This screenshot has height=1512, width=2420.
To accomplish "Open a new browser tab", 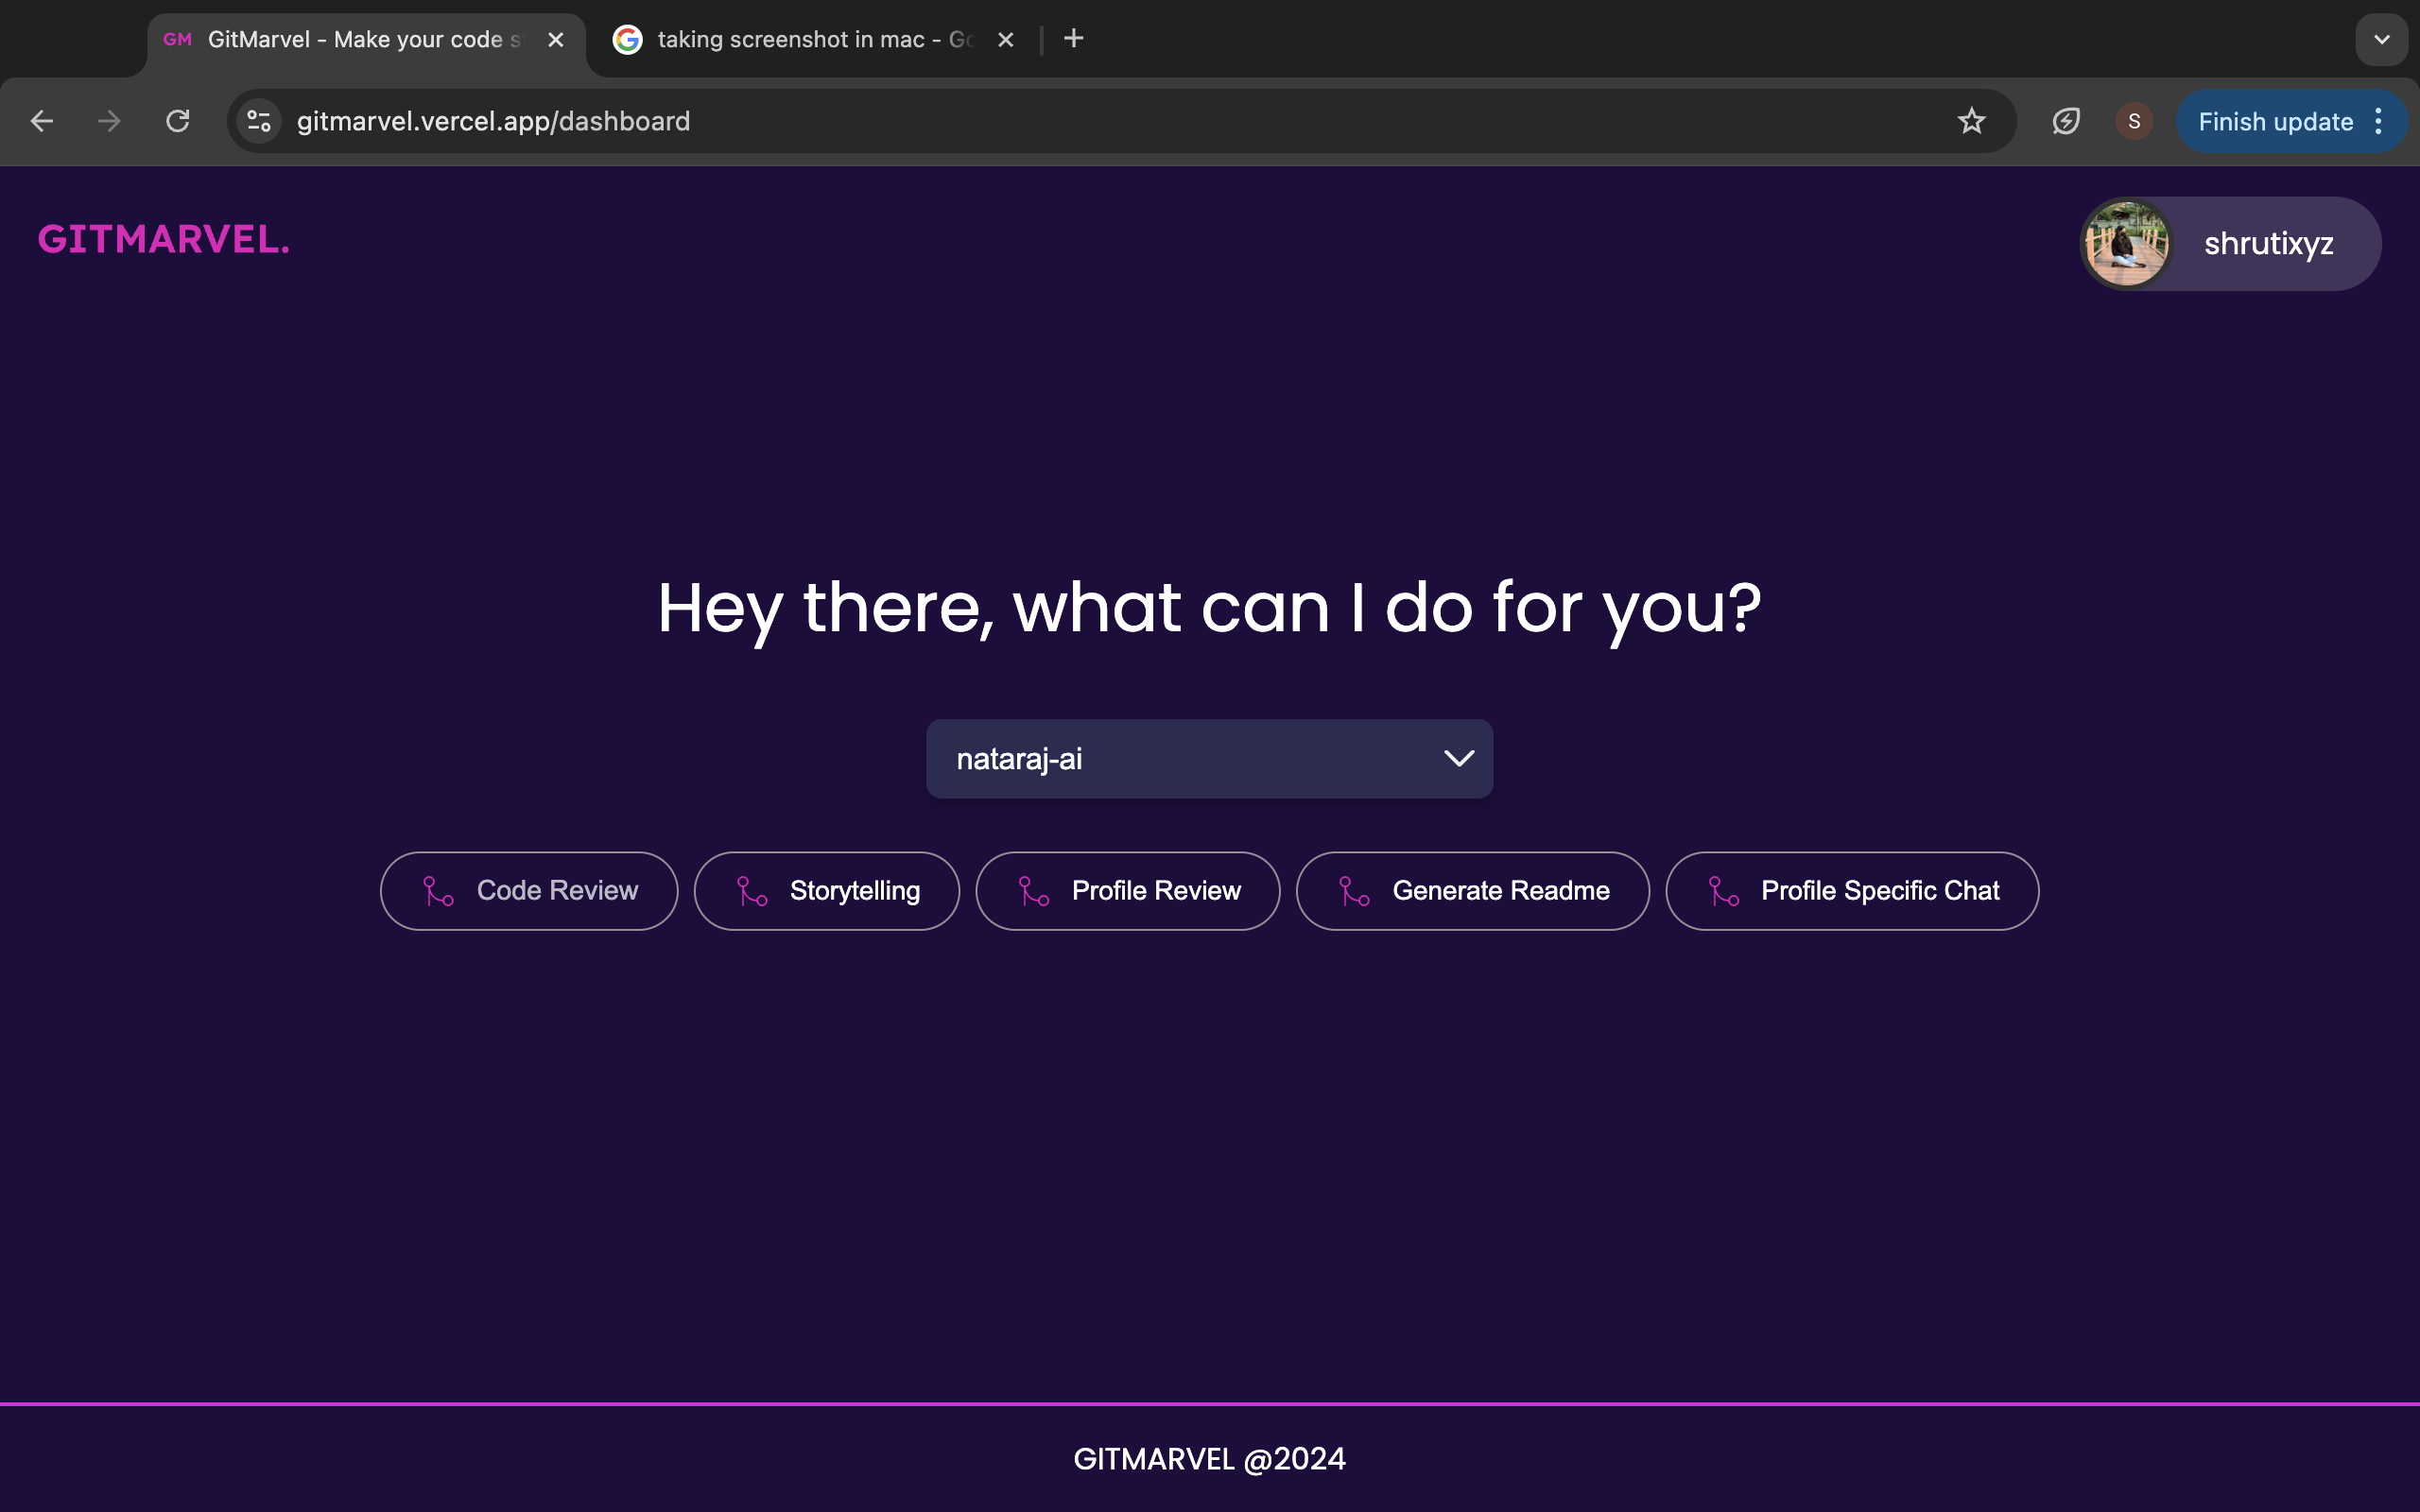I will (1074, 39).
